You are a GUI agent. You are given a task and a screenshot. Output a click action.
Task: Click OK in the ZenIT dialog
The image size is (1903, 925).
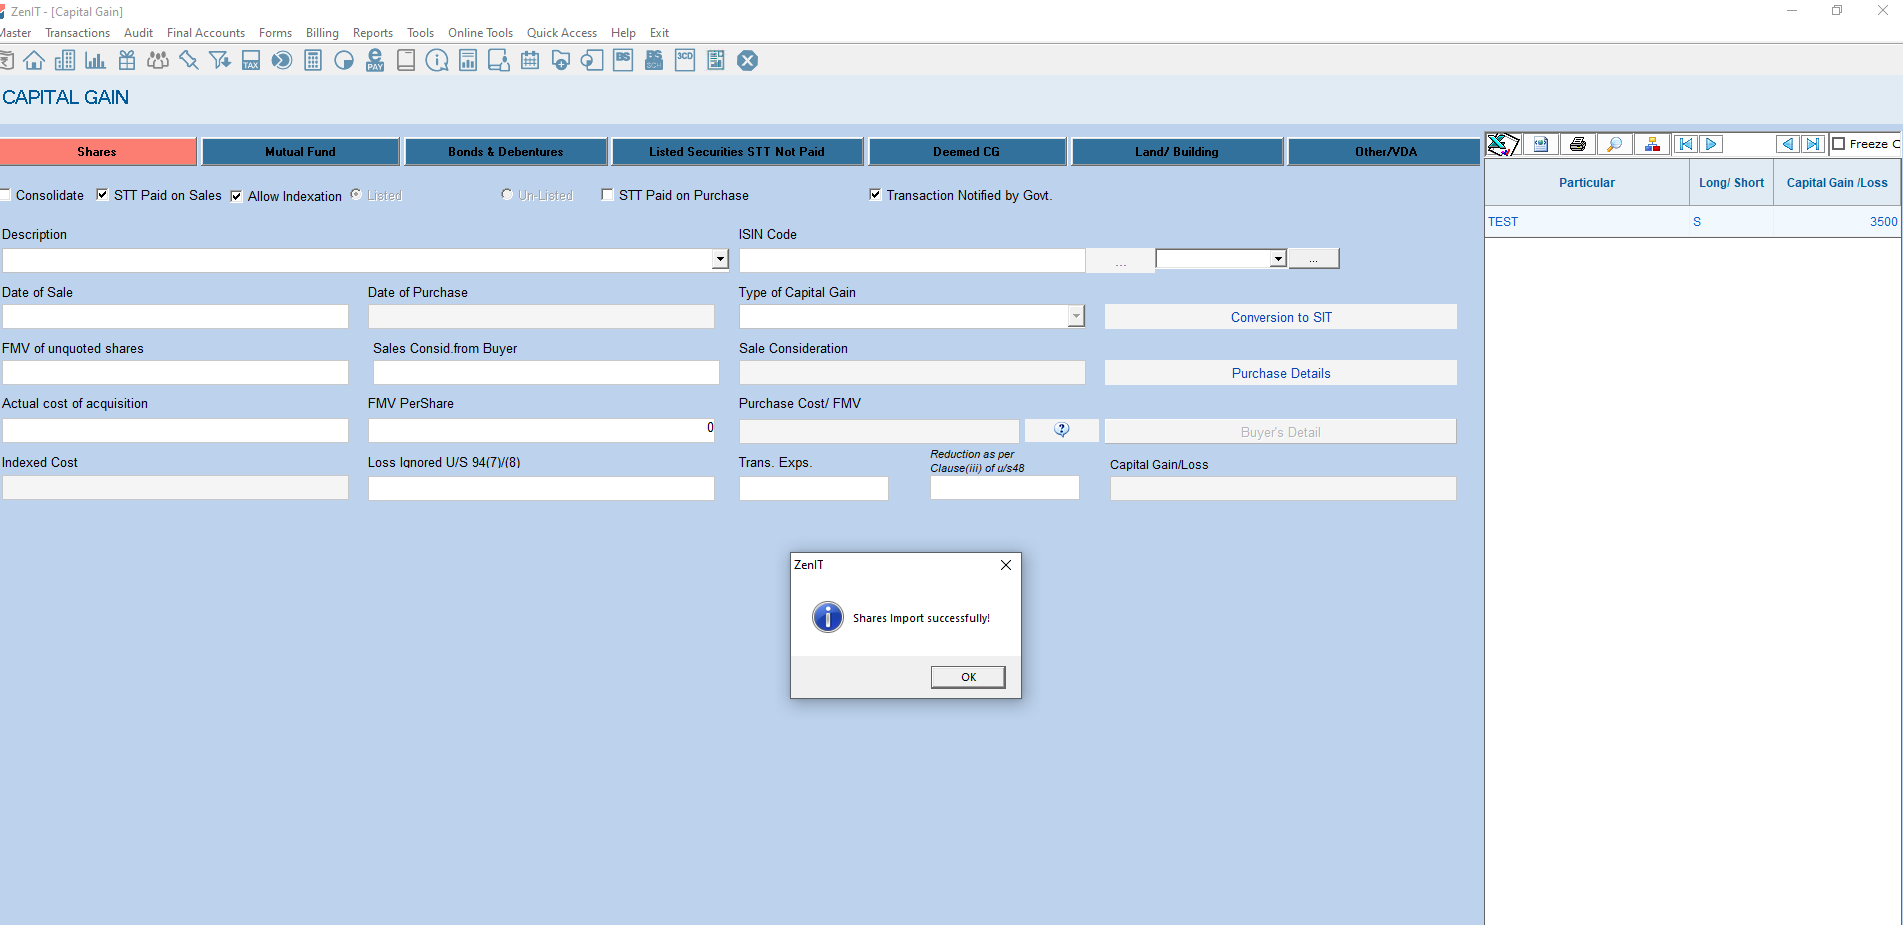point(968,677)
